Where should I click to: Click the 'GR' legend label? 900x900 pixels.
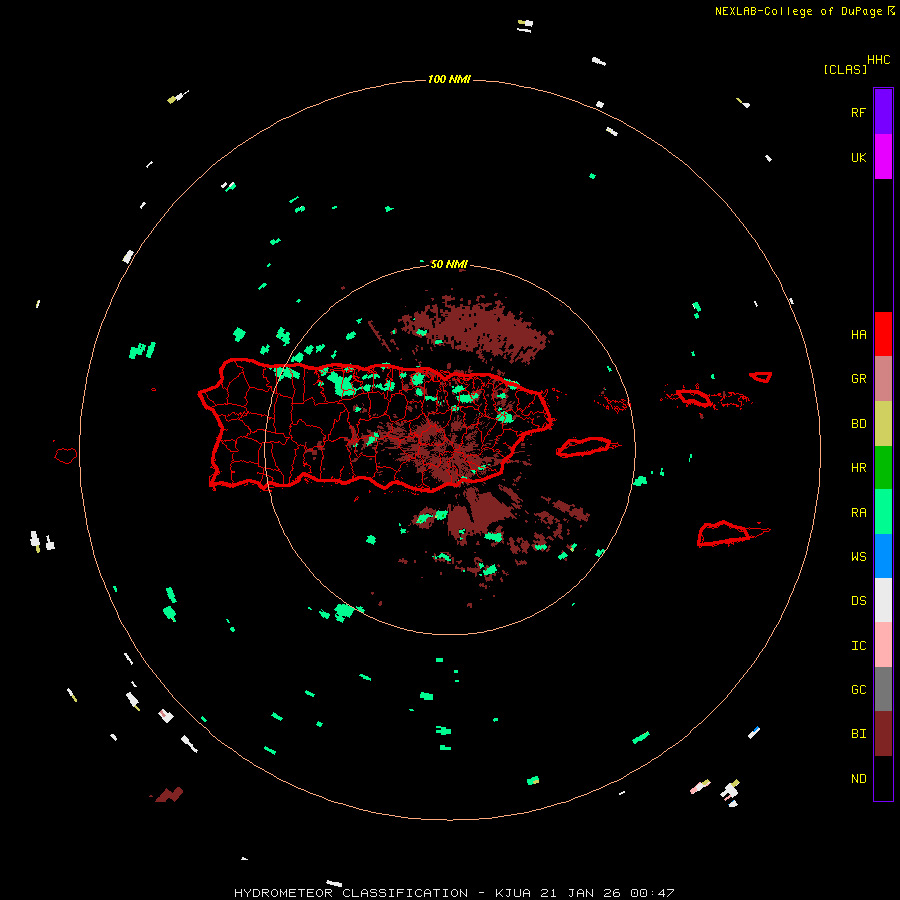tap(858, 378)
